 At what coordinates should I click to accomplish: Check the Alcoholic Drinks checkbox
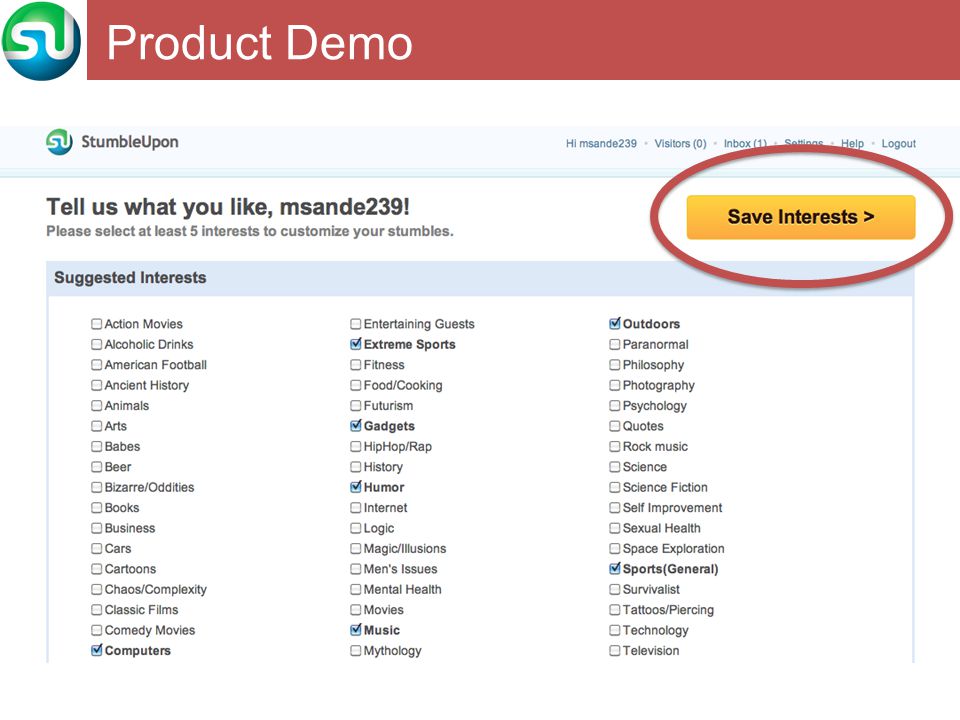[x=97, y=344]
